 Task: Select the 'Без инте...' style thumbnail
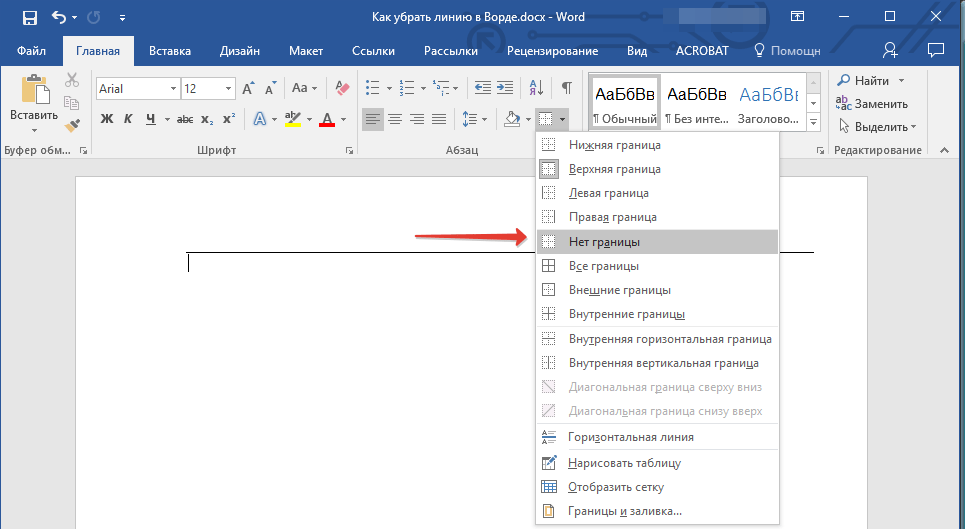click(x=697, y=104)
